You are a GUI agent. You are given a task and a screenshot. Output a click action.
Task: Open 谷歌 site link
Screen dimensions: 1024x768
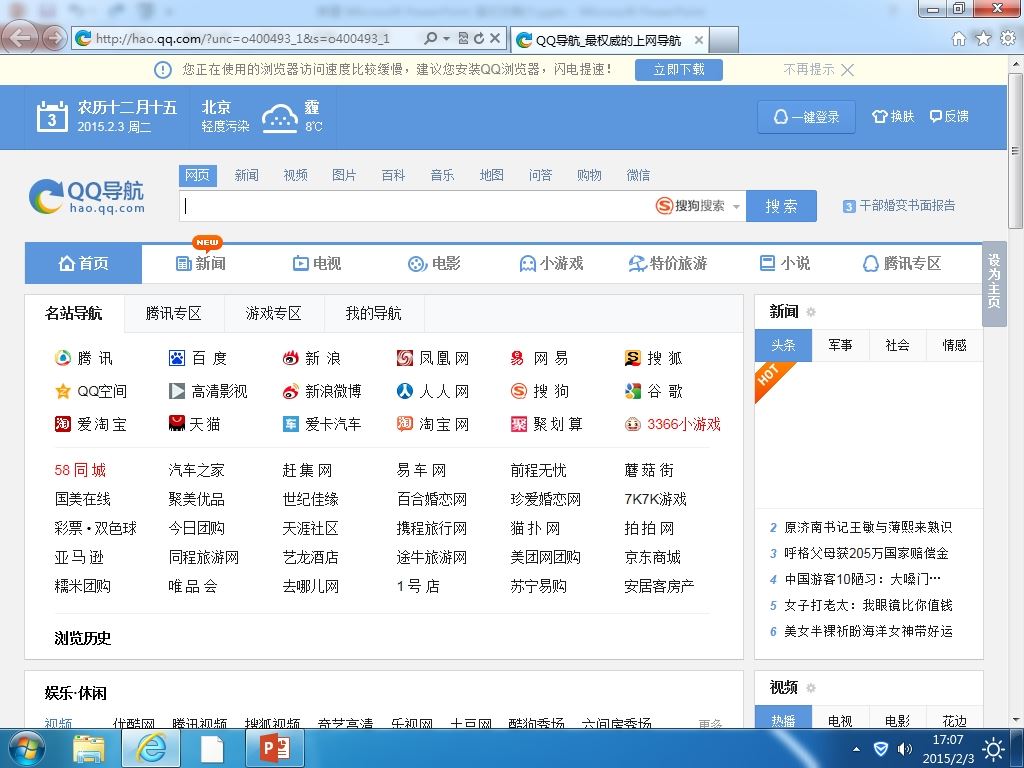pyautogui.click(x=654, y=391)
